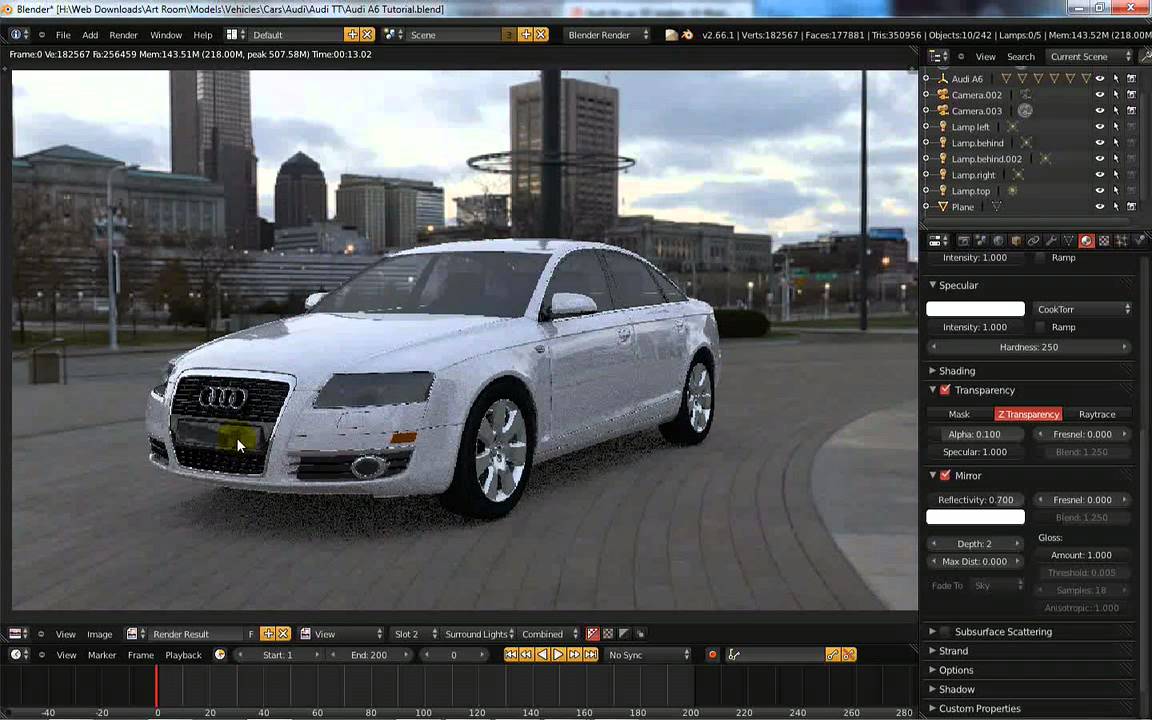This screenshot has height=720, width=1152.
Task: Open the Object properties cube tab icon
Action: tap(1016, 240)
